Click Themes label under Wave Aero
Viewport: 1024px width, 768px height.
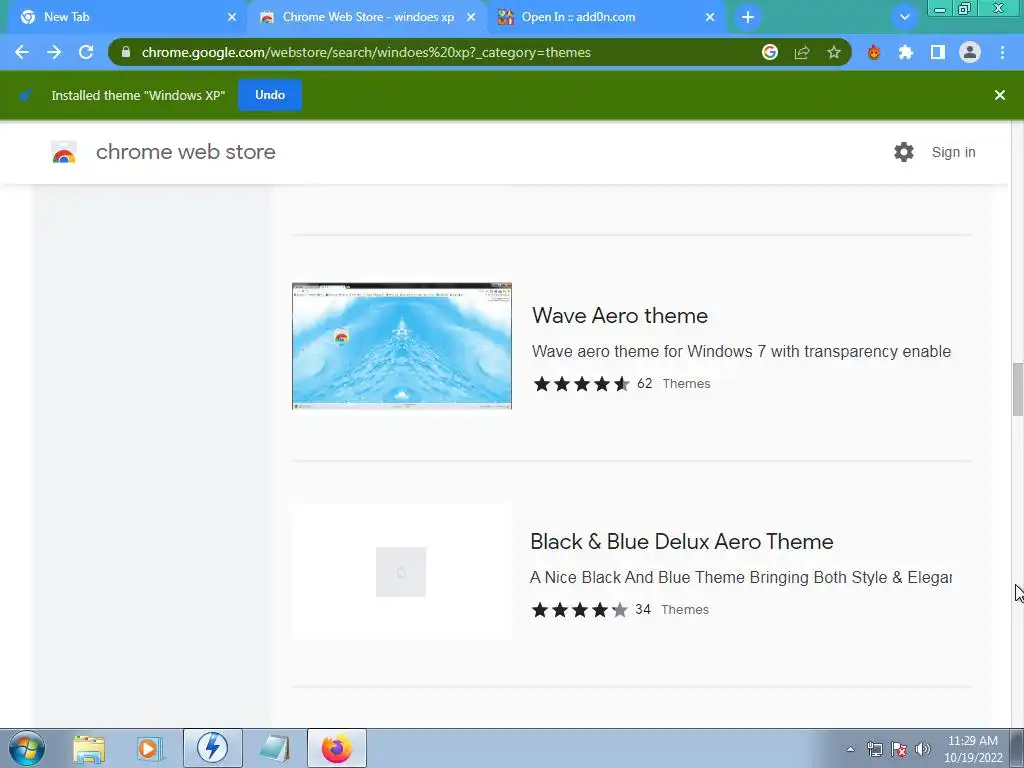click(686, 383)
